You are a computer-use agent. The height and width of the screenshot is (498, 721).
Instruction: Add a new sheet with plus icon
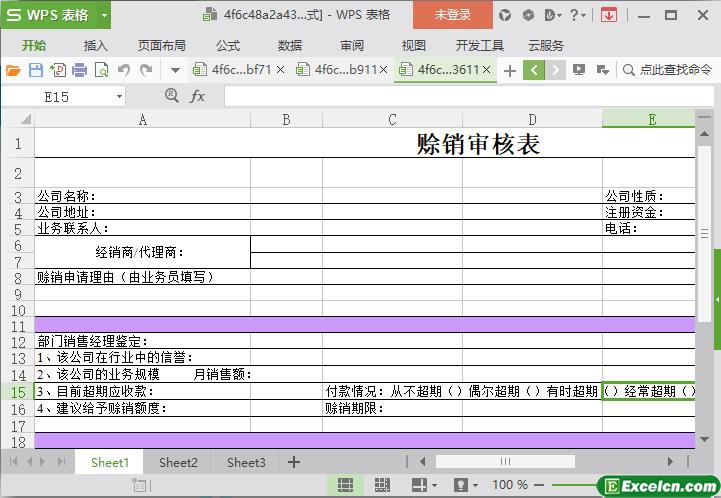pyautogui.click(x=294, y=462)
